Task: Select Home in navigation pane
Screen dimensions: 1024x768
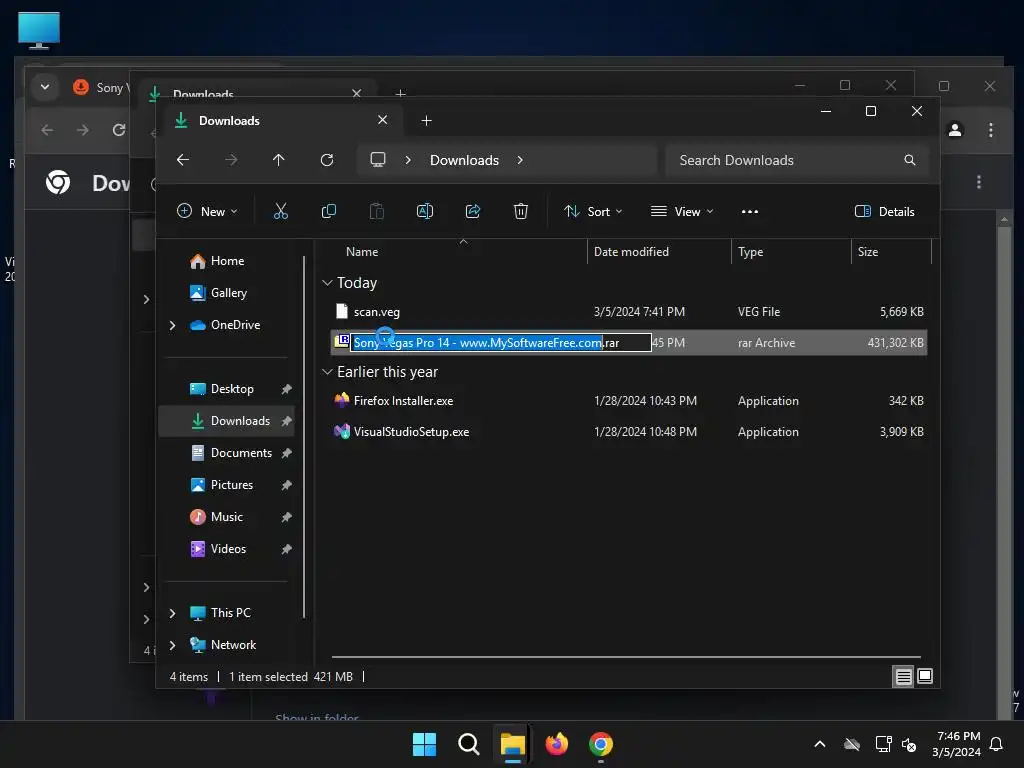Action: tap(226, 261)
